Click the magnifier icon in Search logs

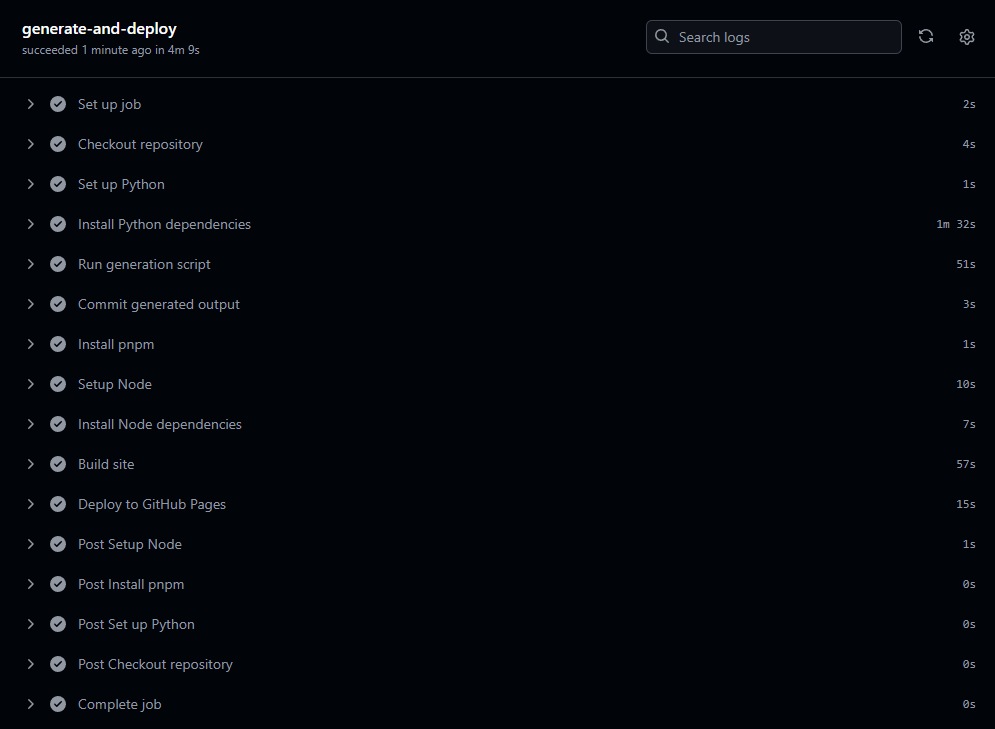(x=662, y=36)
